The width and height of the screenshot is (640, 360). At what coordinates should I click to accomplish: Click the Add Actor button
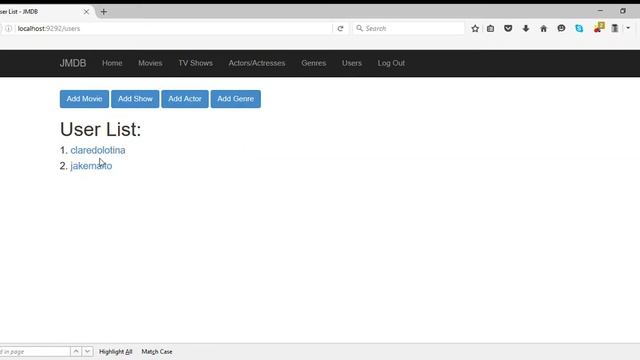(185, 99)
